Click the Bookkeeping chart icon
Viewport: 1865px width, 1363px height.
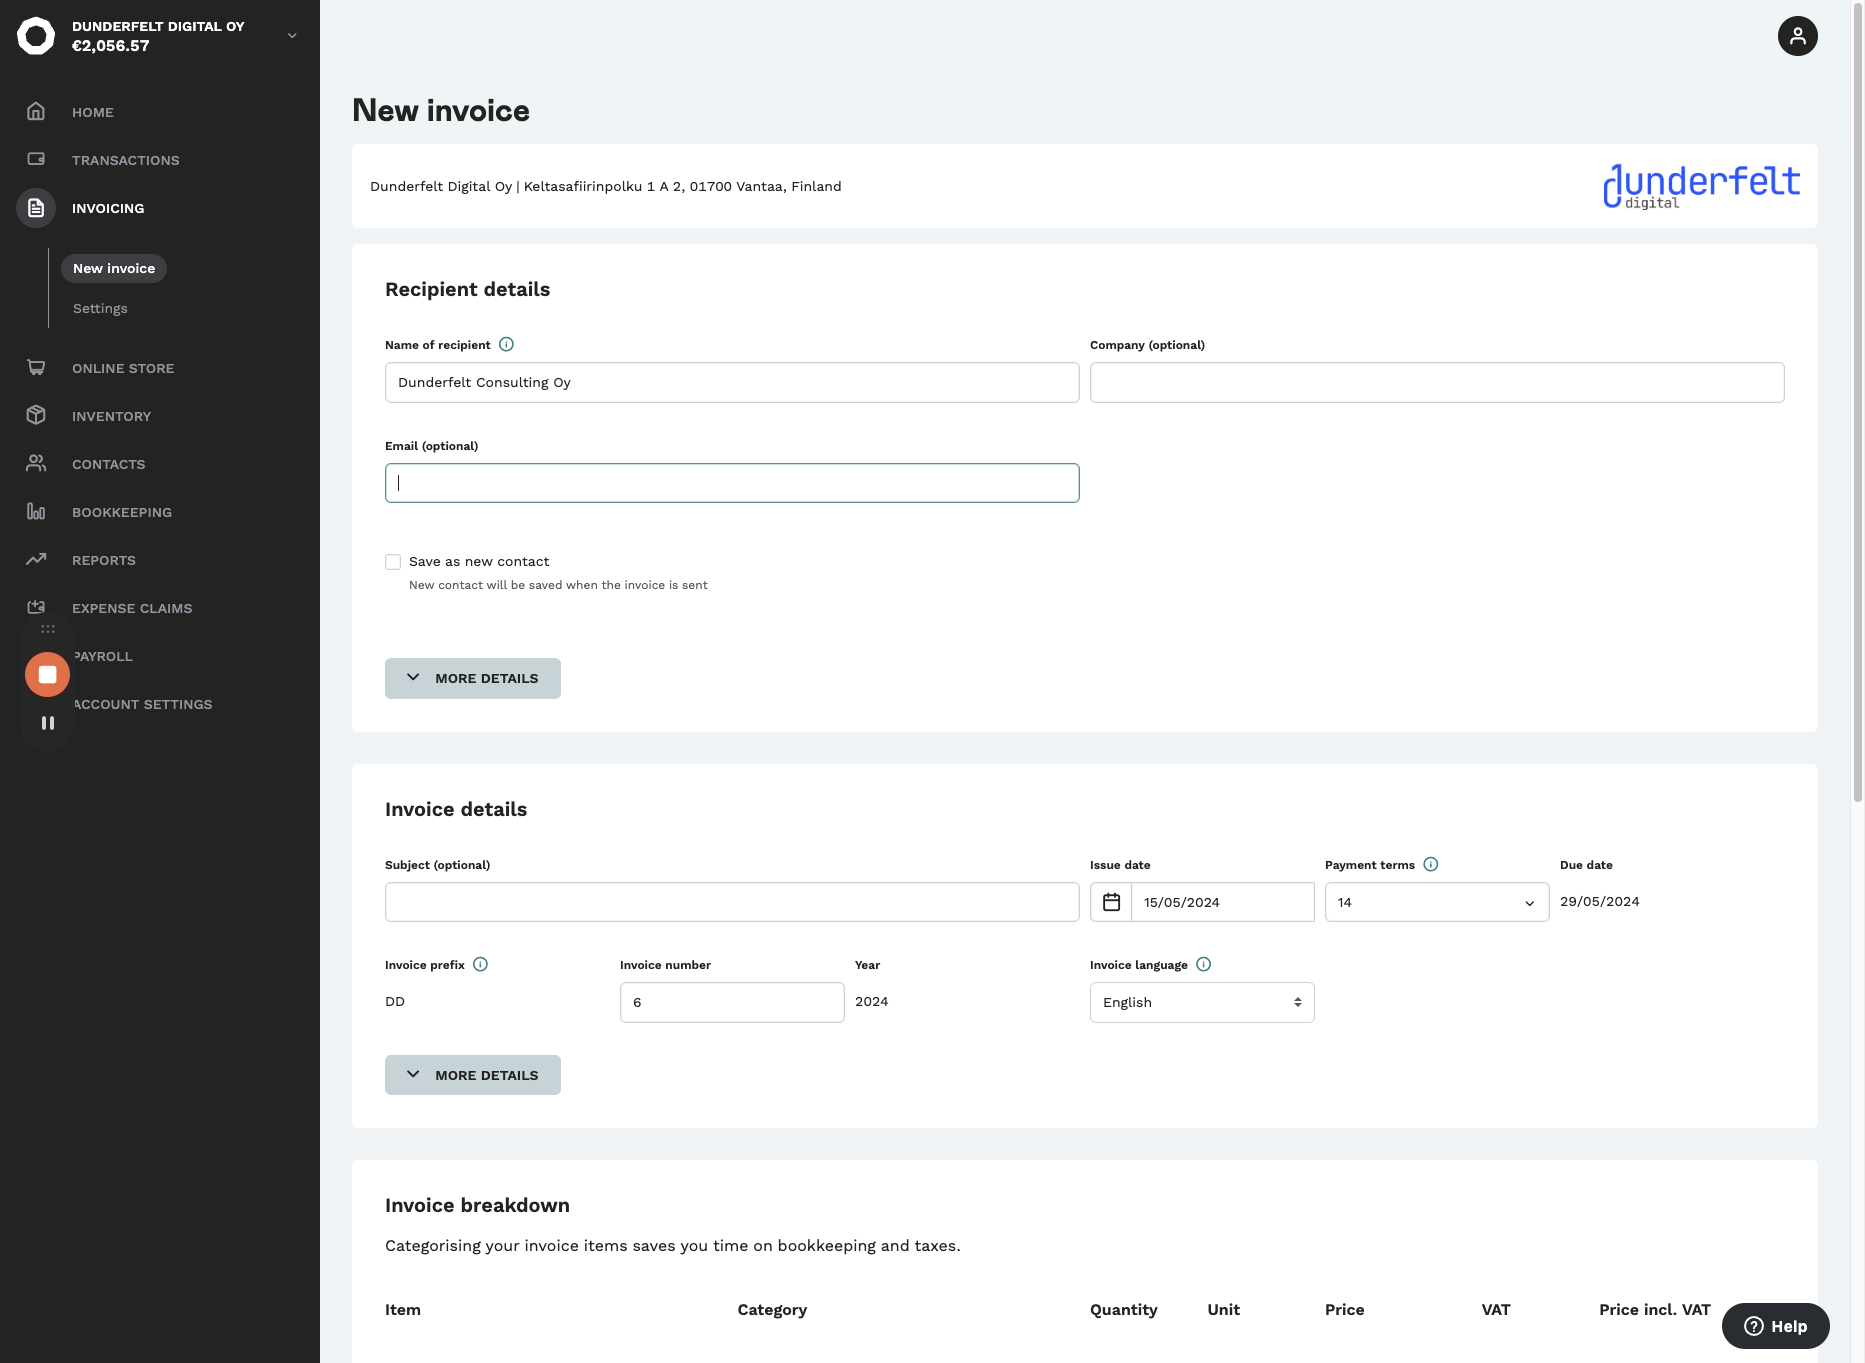click(x=36, y=511)
